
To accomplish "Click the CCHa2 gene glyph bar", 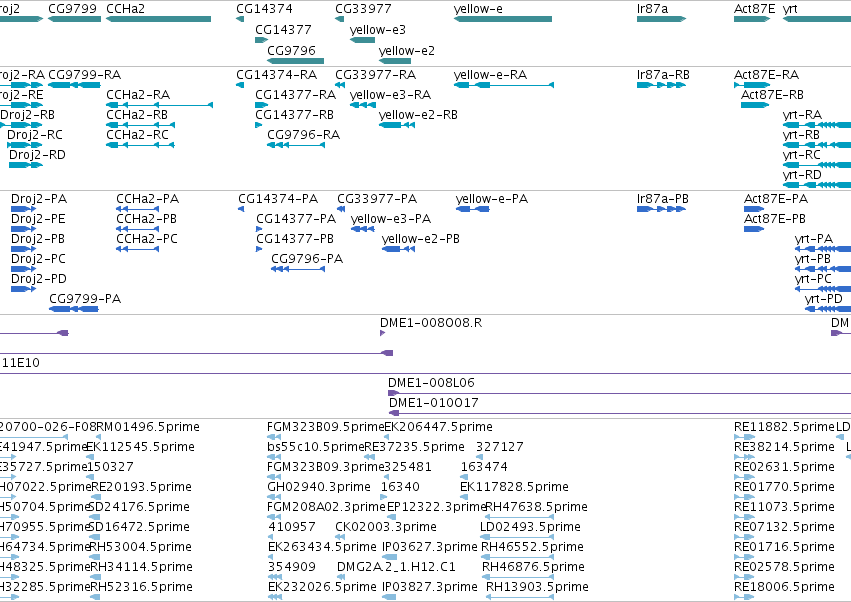I will tap(158, 19).
